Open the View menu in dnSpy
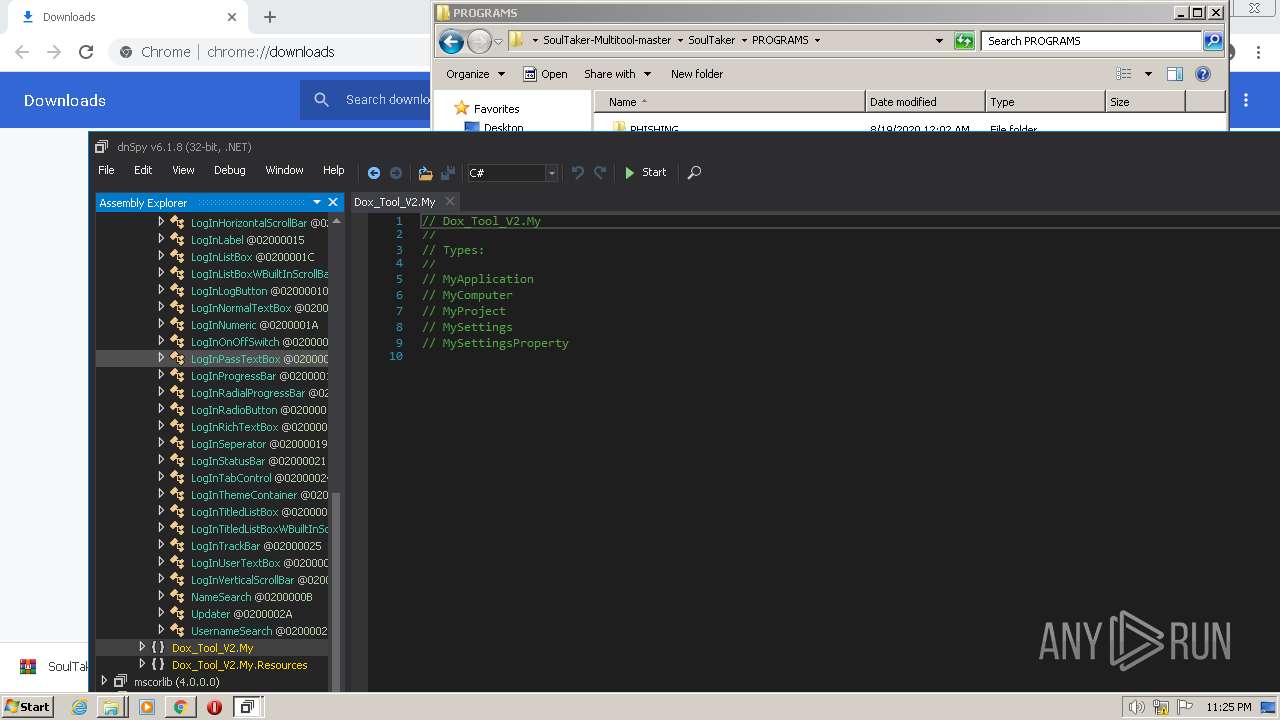1280x720 pixels. click(x=183, y=170)
